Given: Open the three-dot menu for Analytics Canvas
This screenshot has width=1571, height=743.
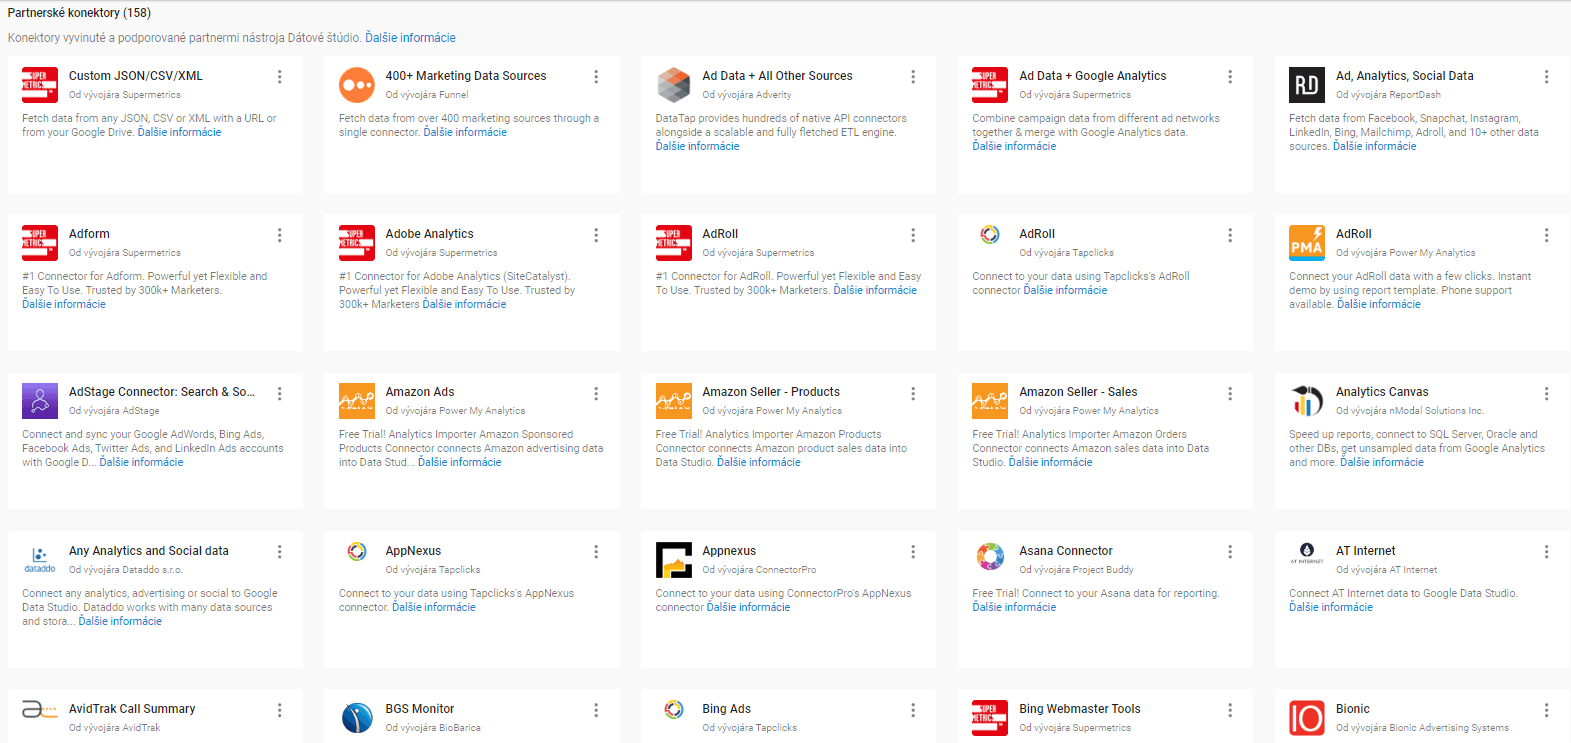Looking at the screenshot, I should pyautogui.click(x=1546, y=394).
